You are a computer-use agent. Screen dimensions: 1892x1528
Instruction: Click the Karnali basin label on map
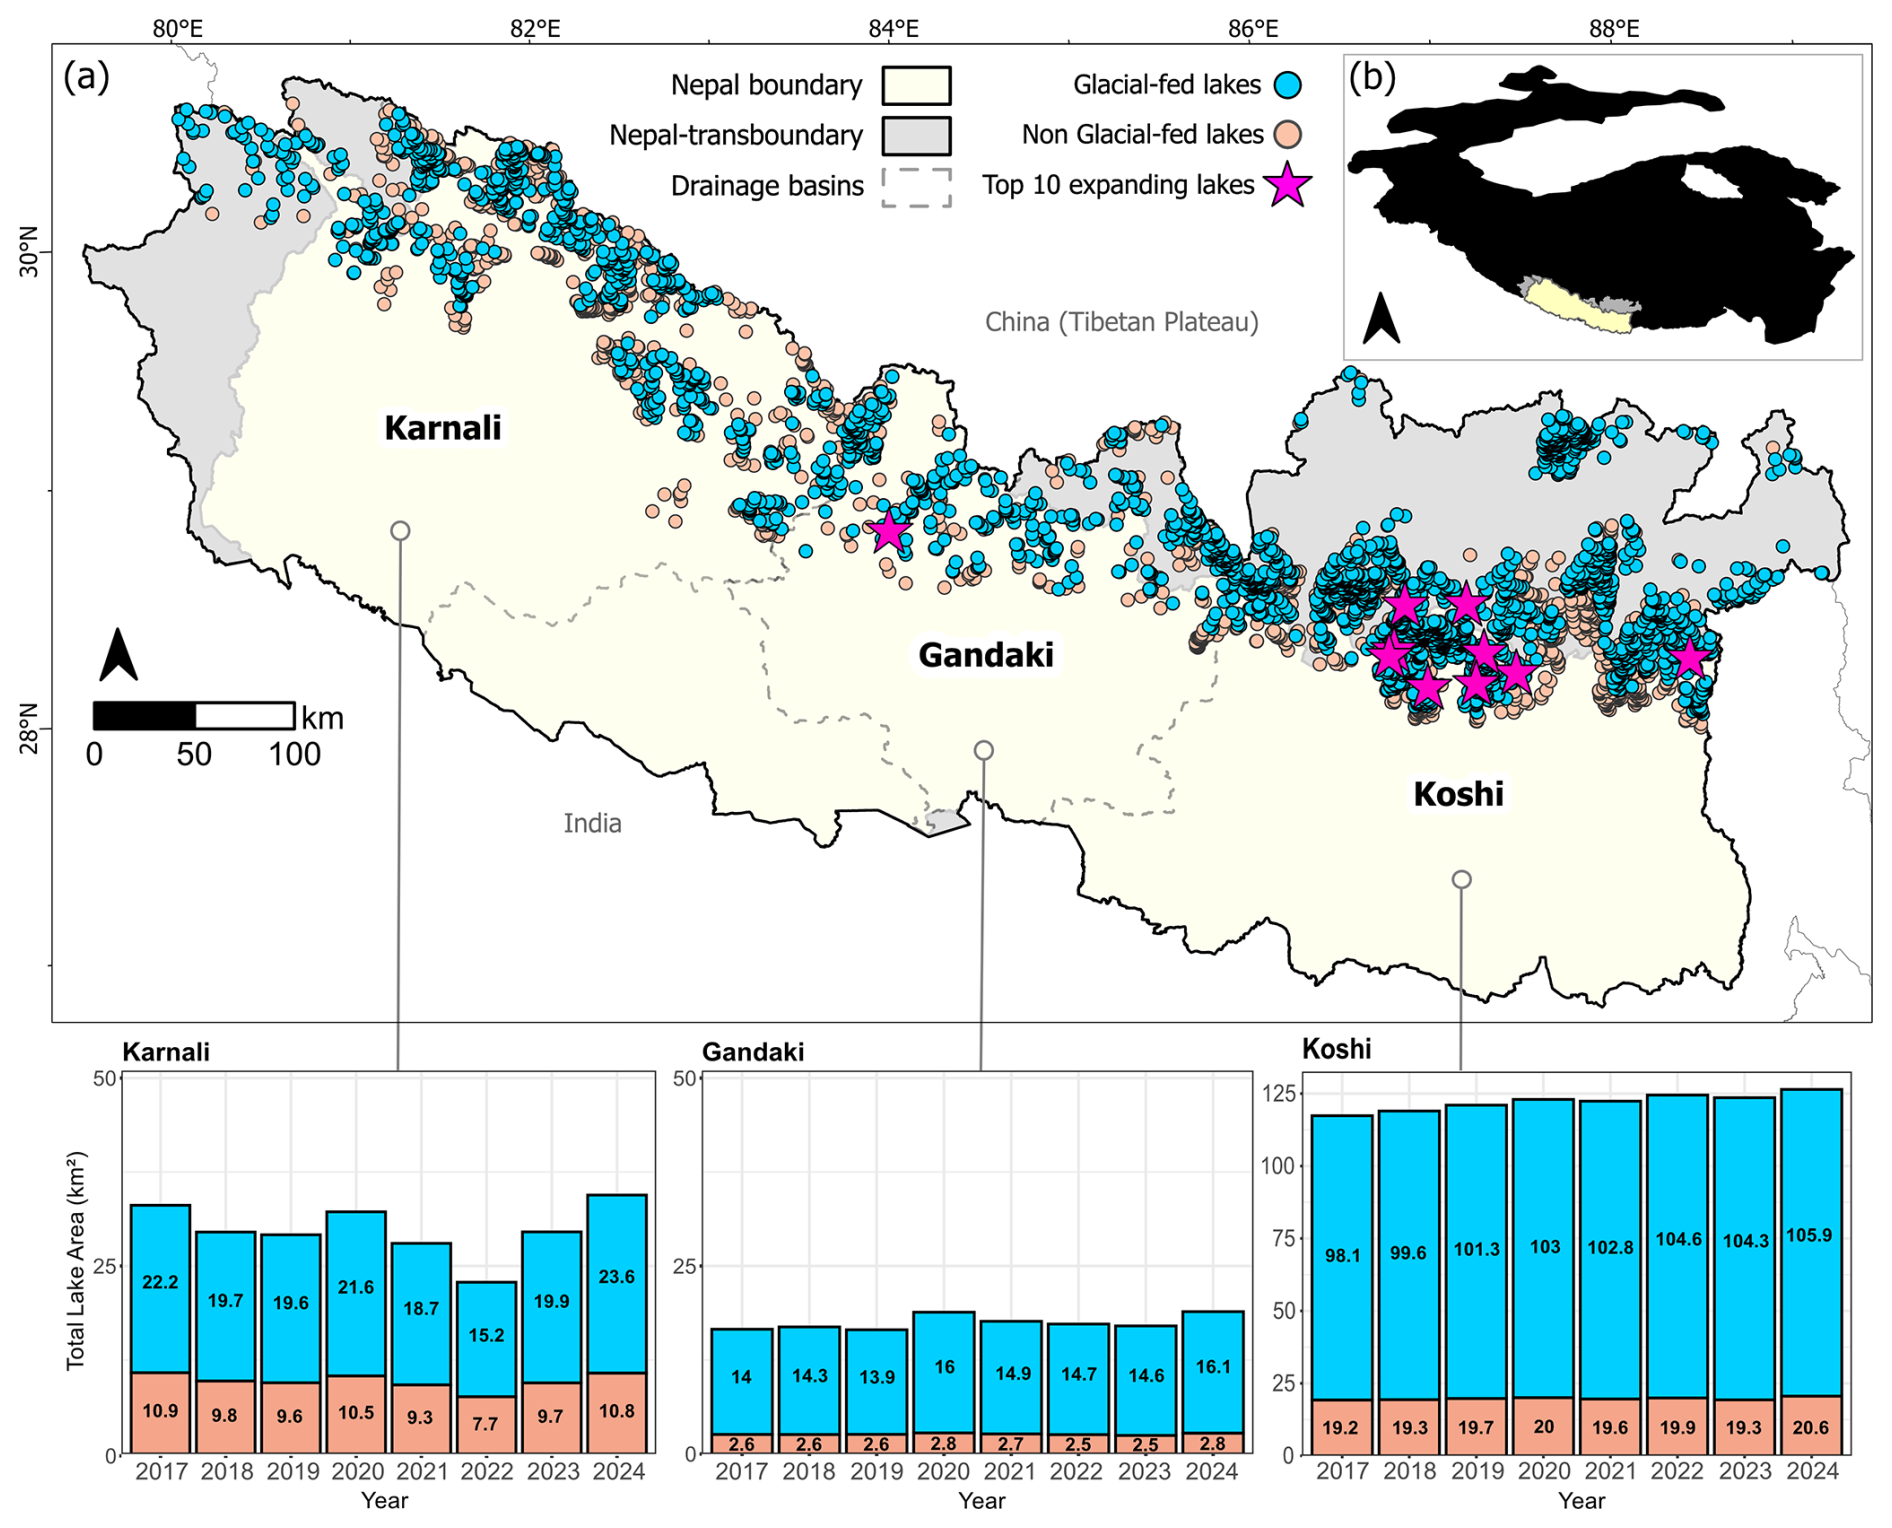tap(443, 428)
